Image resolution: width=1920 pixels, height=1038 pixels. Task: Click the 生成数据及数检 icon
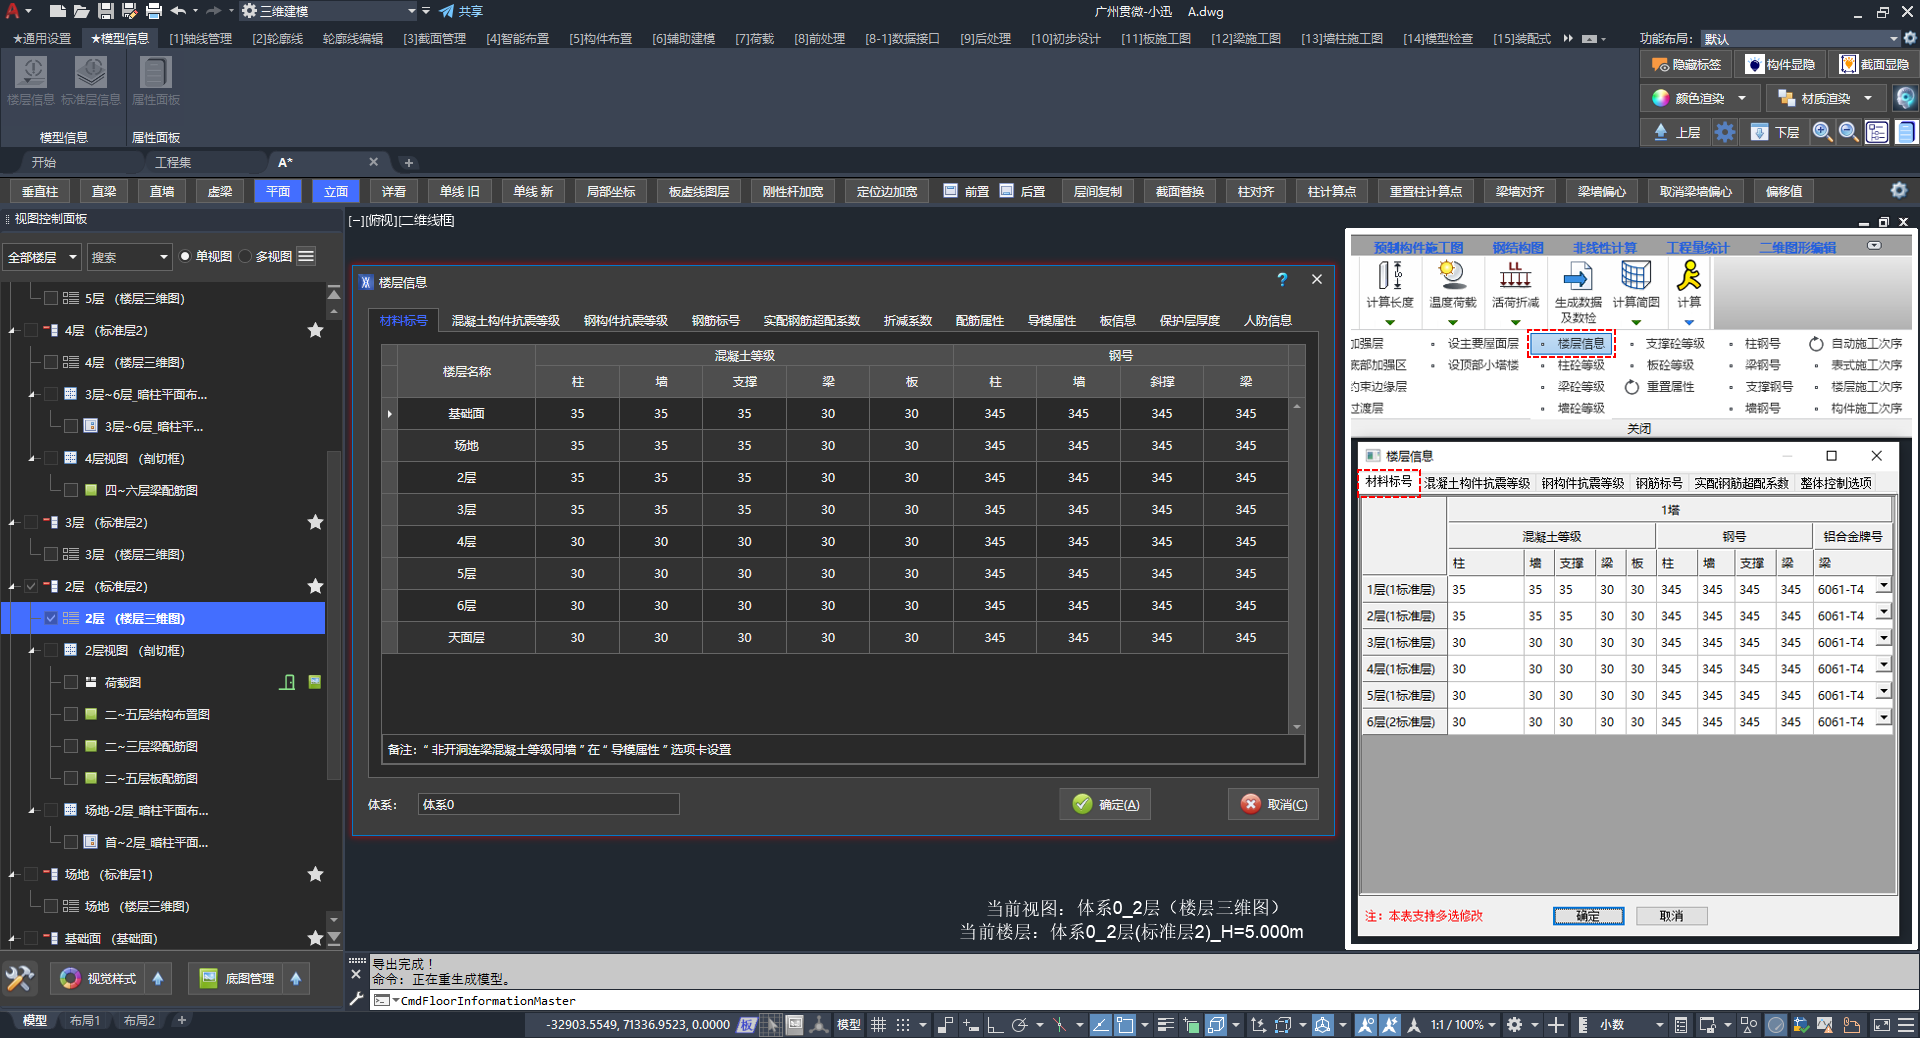[x=1577, y=276]
